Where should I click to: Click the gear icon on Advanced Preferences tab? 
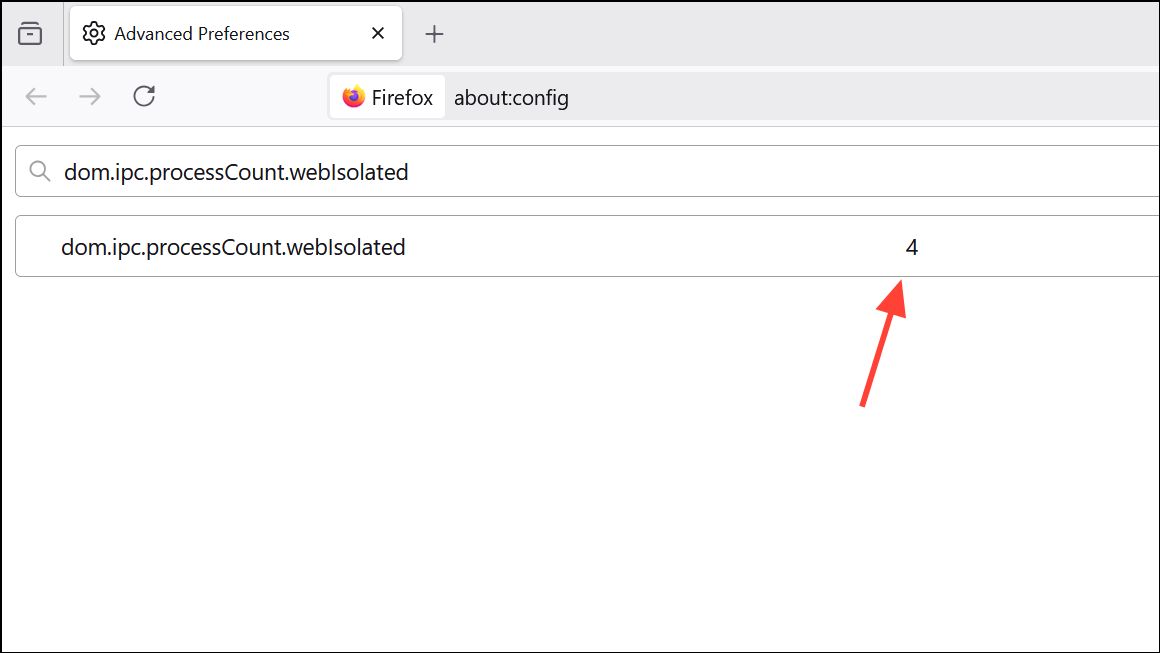(x=94, y=34)
